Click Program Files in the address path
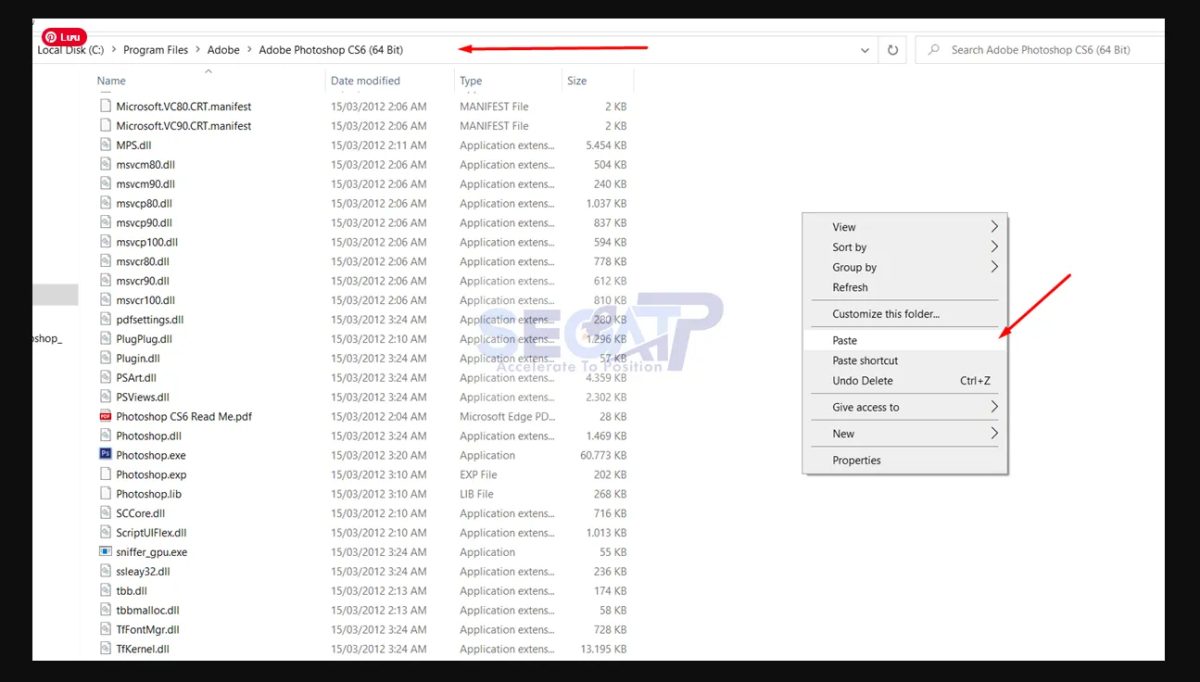This screenshot has width=1200, height=682. tap(155, 50)
